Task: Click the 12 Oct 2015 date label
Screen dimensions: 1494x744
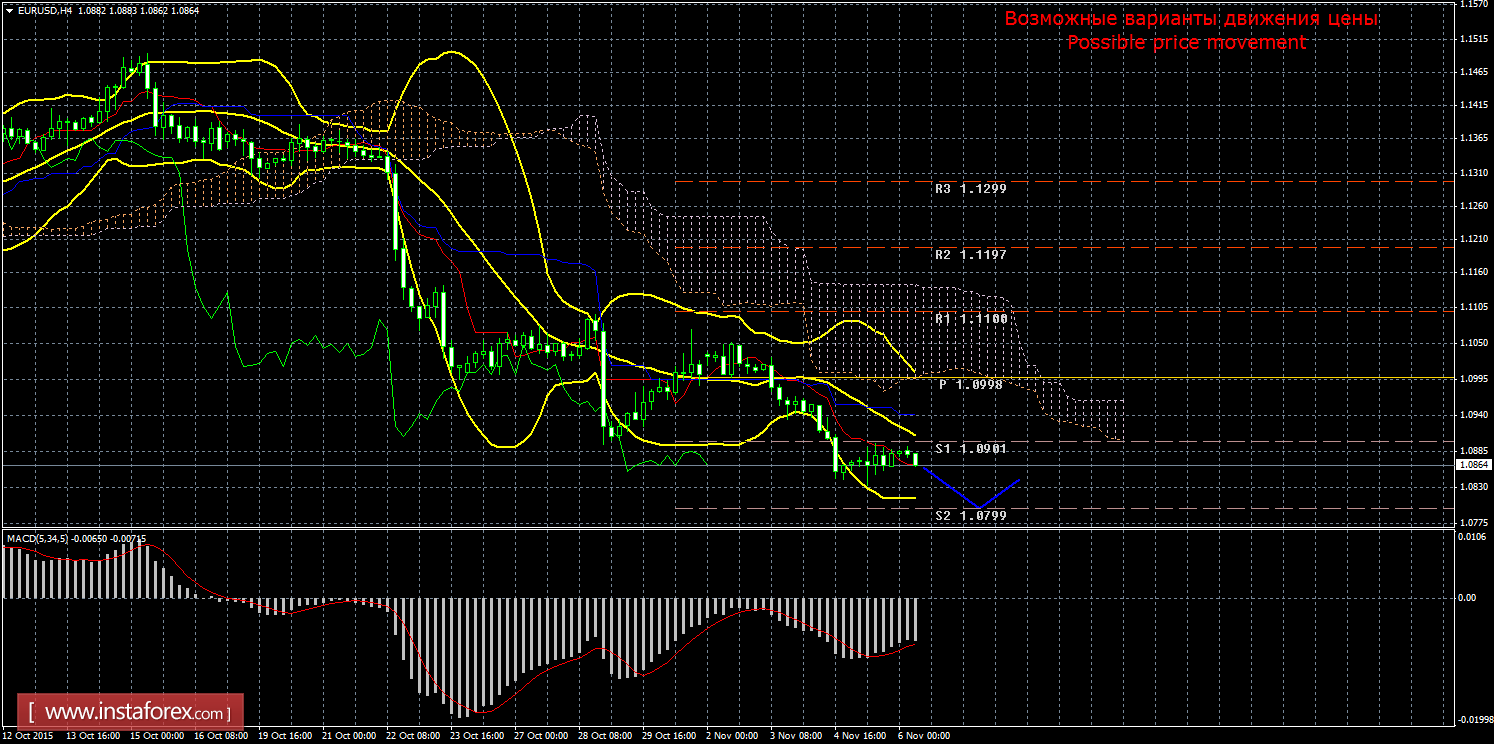Action: point(27,736)
